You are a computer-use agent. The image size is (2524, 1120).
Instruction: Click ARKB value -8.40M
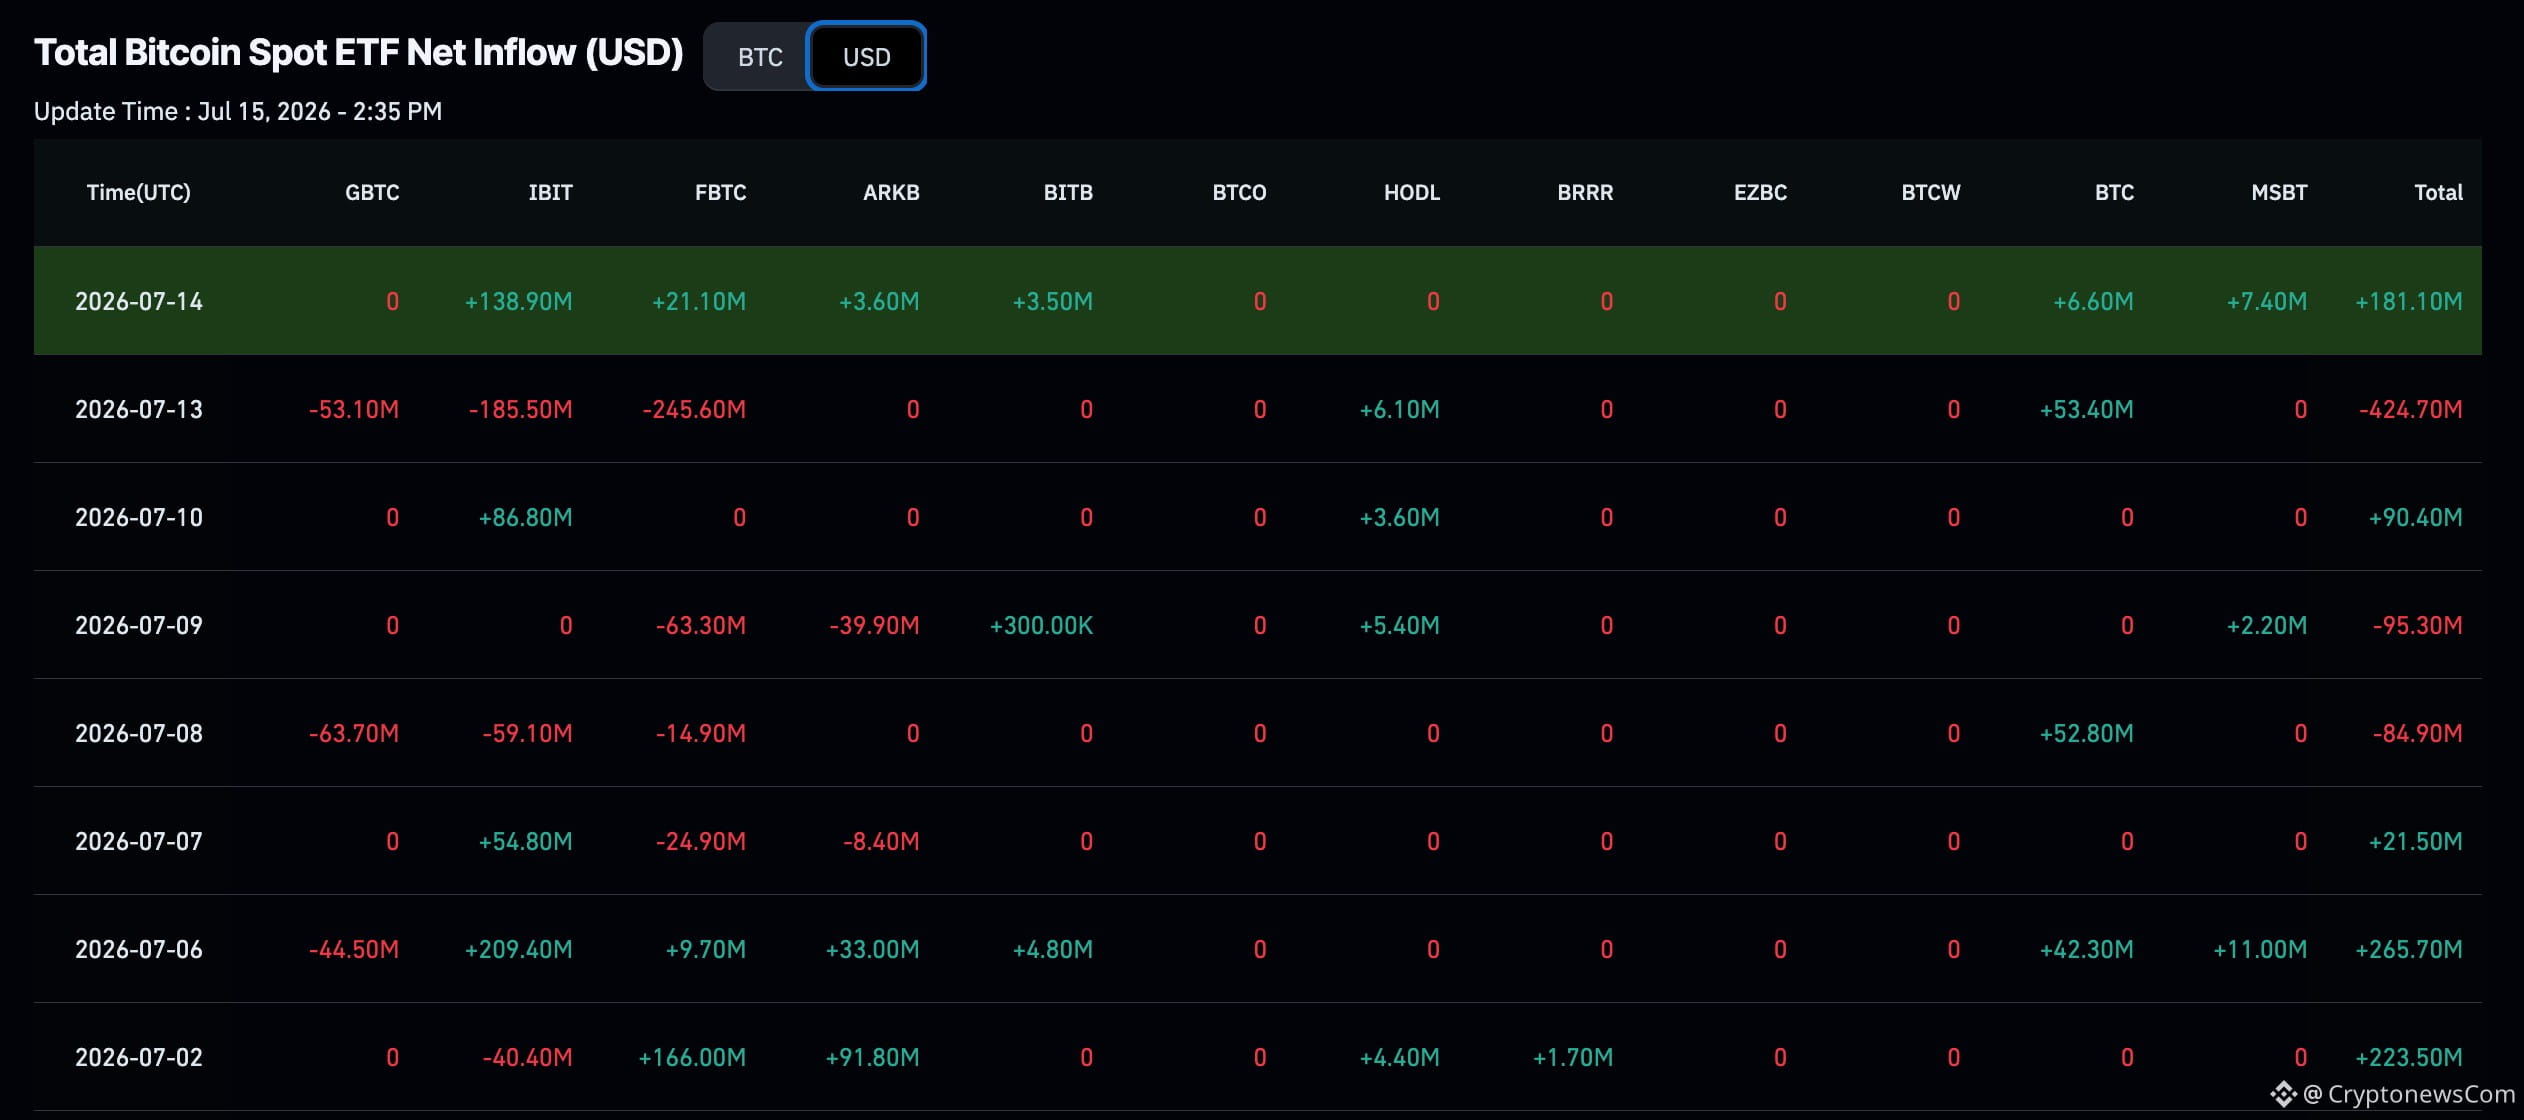pos(881,841)
